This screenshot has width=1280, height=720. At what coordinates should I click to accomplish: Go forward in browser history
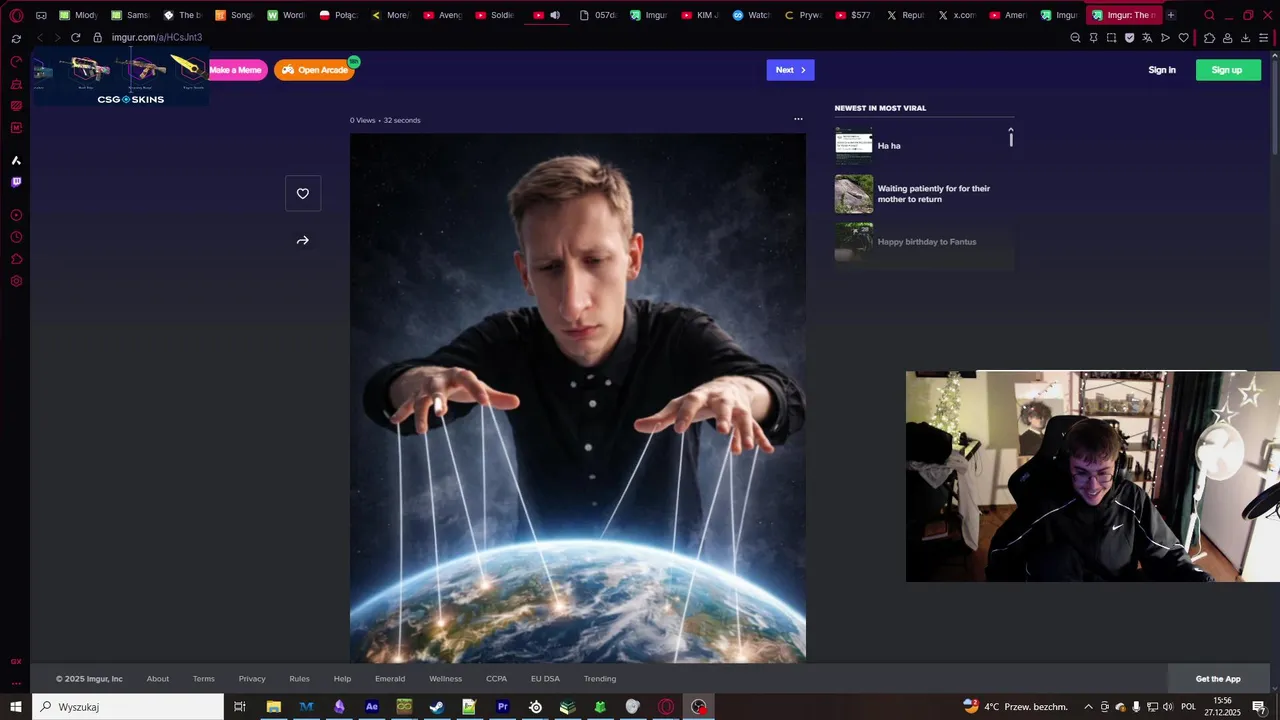(x=57, y=37)
